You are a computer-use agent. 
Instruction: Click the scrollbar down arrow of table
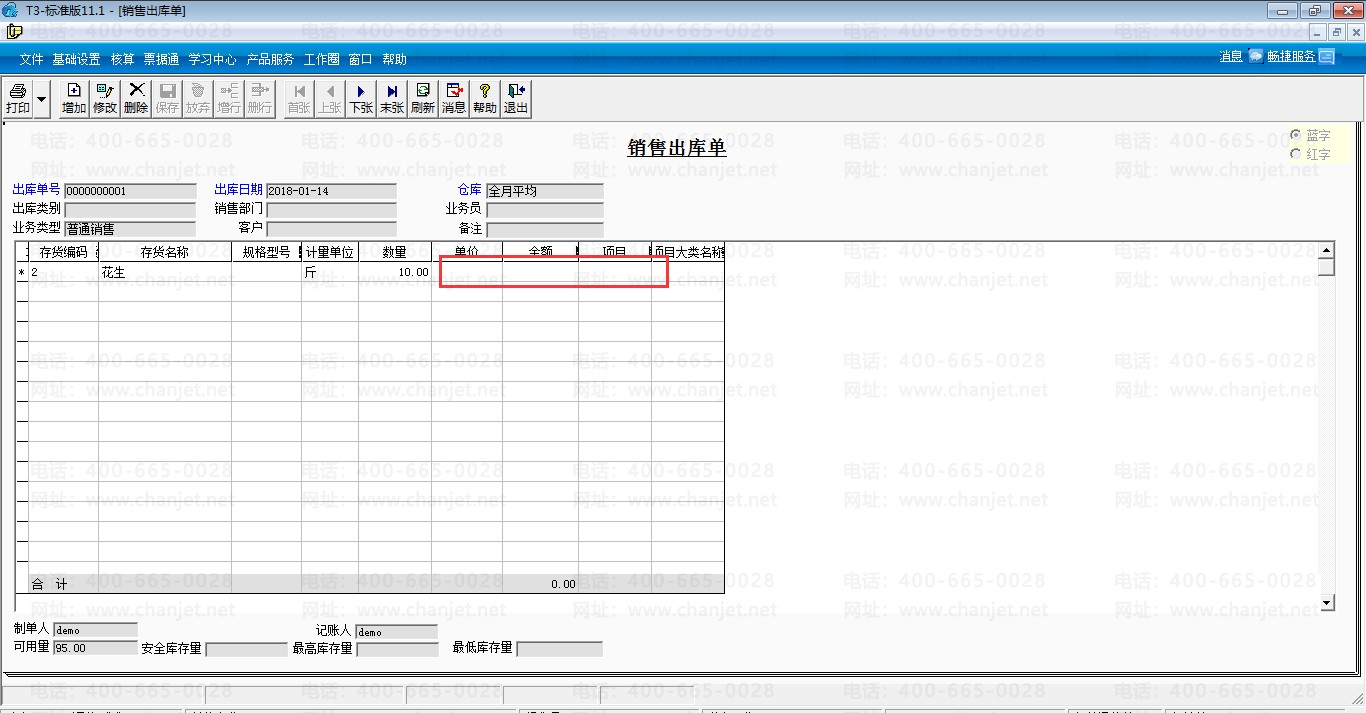click(x=1327, y=603)
